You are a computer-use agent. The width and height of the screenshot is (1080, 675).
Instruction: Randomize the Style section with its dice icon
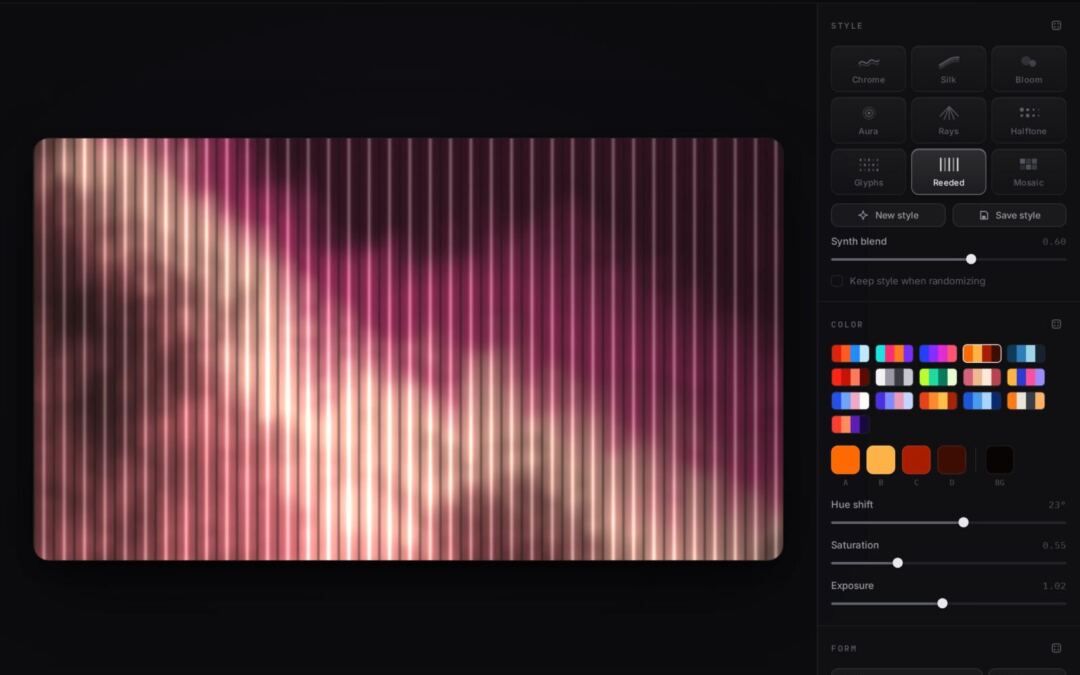click(x=1056, y=25)
